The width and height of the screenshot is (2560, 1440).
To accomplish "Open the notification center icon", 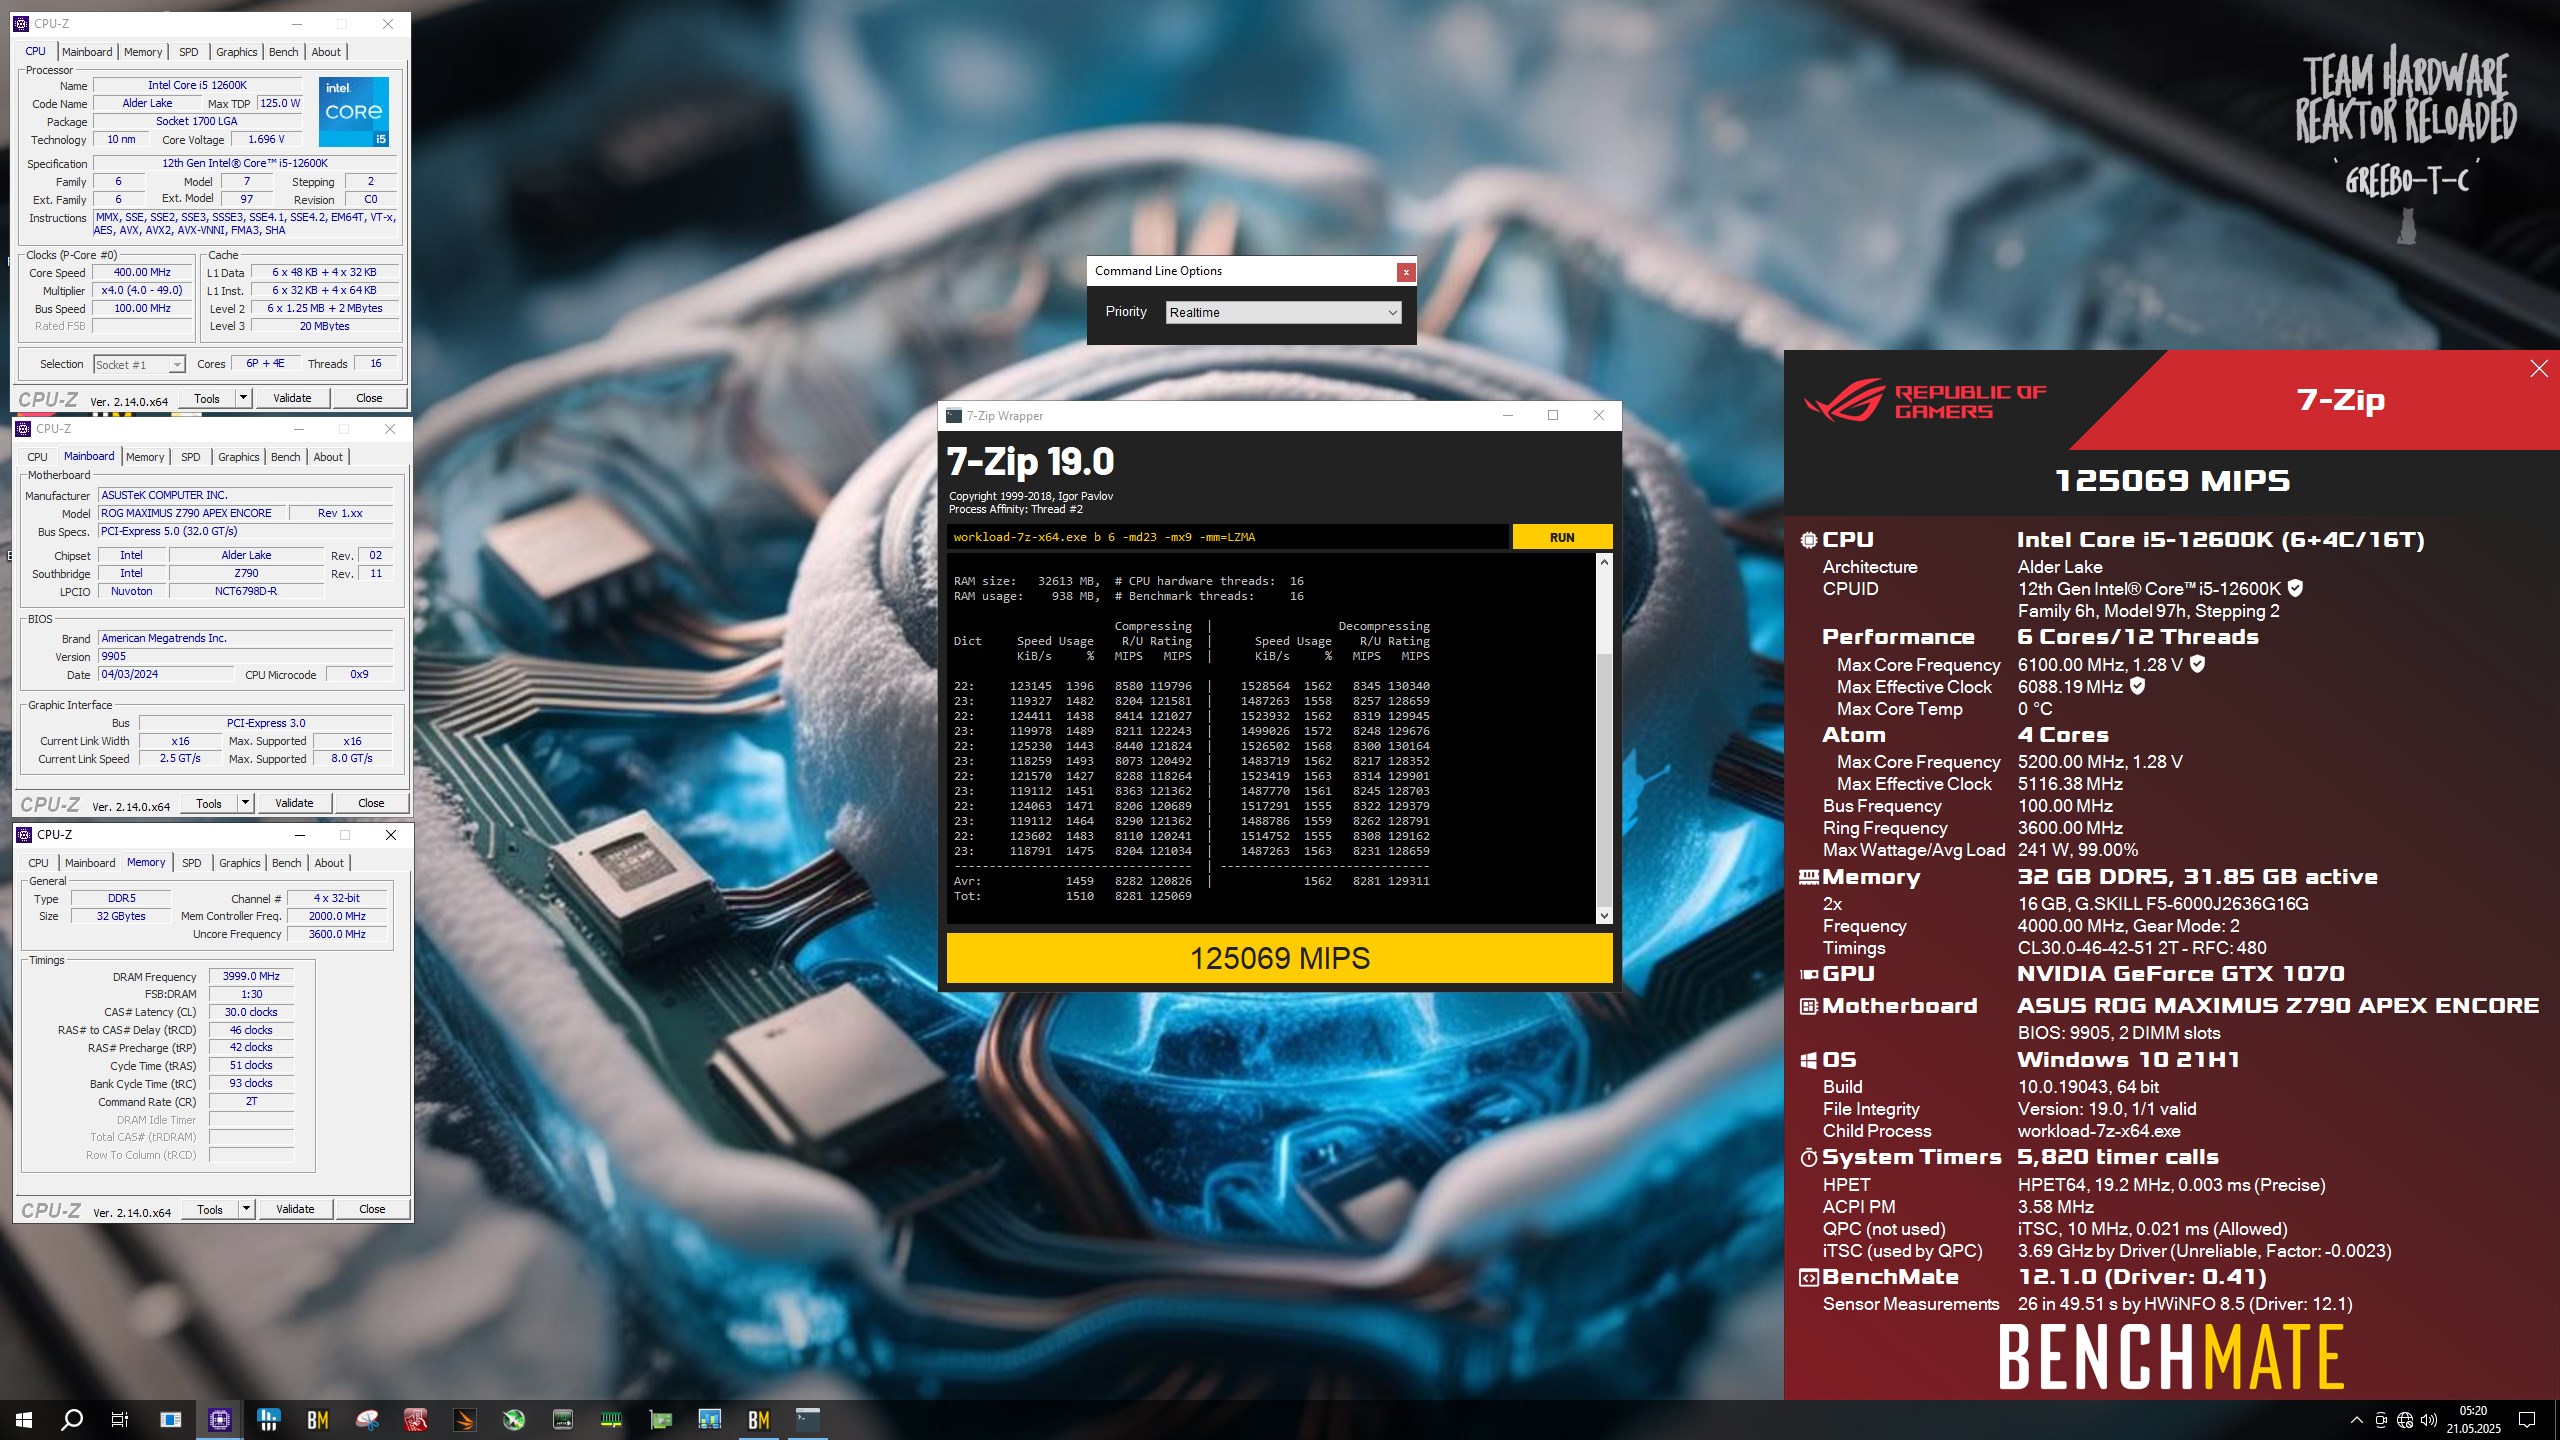I will (x=2527, y=1420).
